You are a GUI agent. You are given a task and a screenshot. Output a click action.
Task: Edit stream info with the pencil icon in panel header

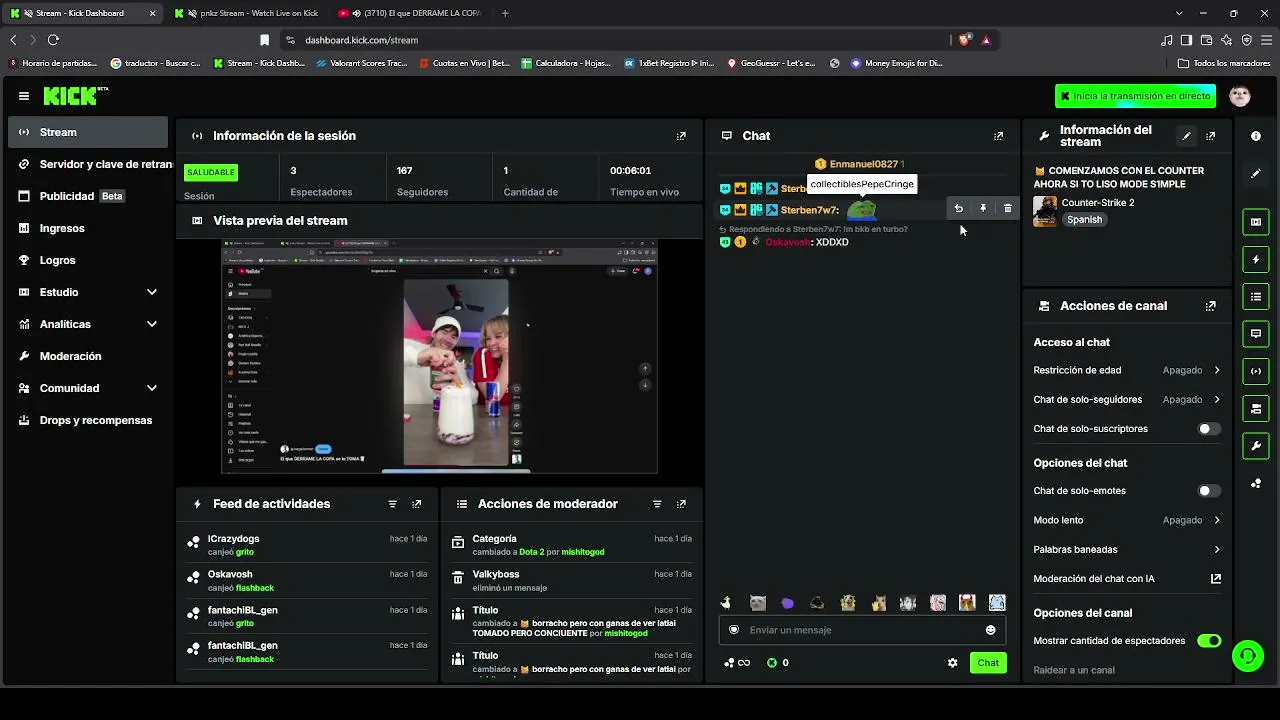(1186, 136)
